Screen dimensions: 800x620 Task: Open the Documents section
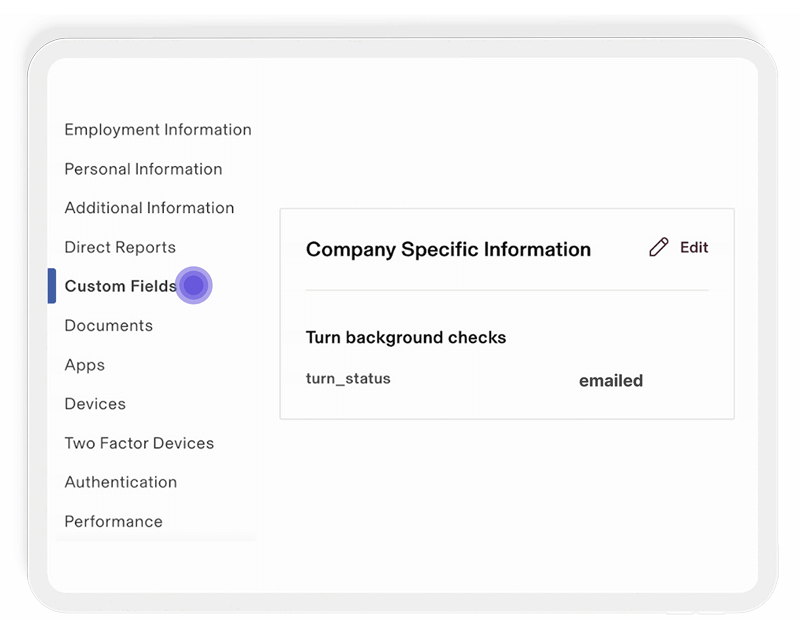click(108, 325)
